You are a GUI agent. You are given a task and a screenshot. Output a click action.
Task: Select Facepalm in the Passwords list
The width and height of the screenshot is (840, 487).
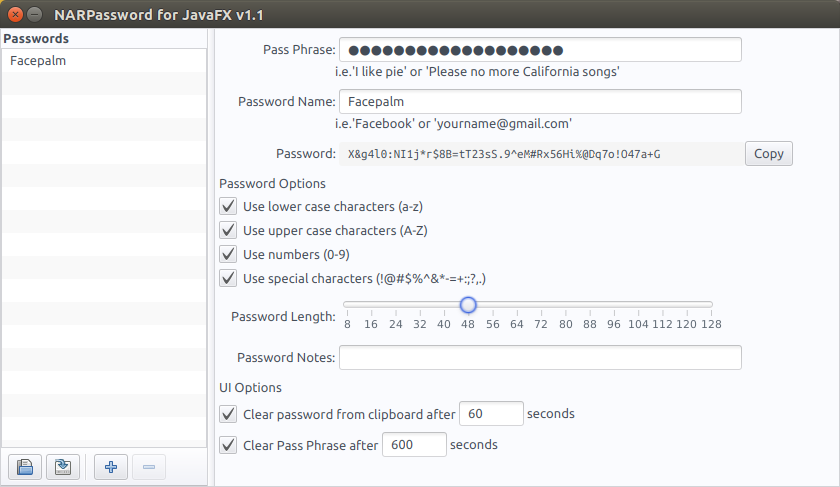point(38,61)
